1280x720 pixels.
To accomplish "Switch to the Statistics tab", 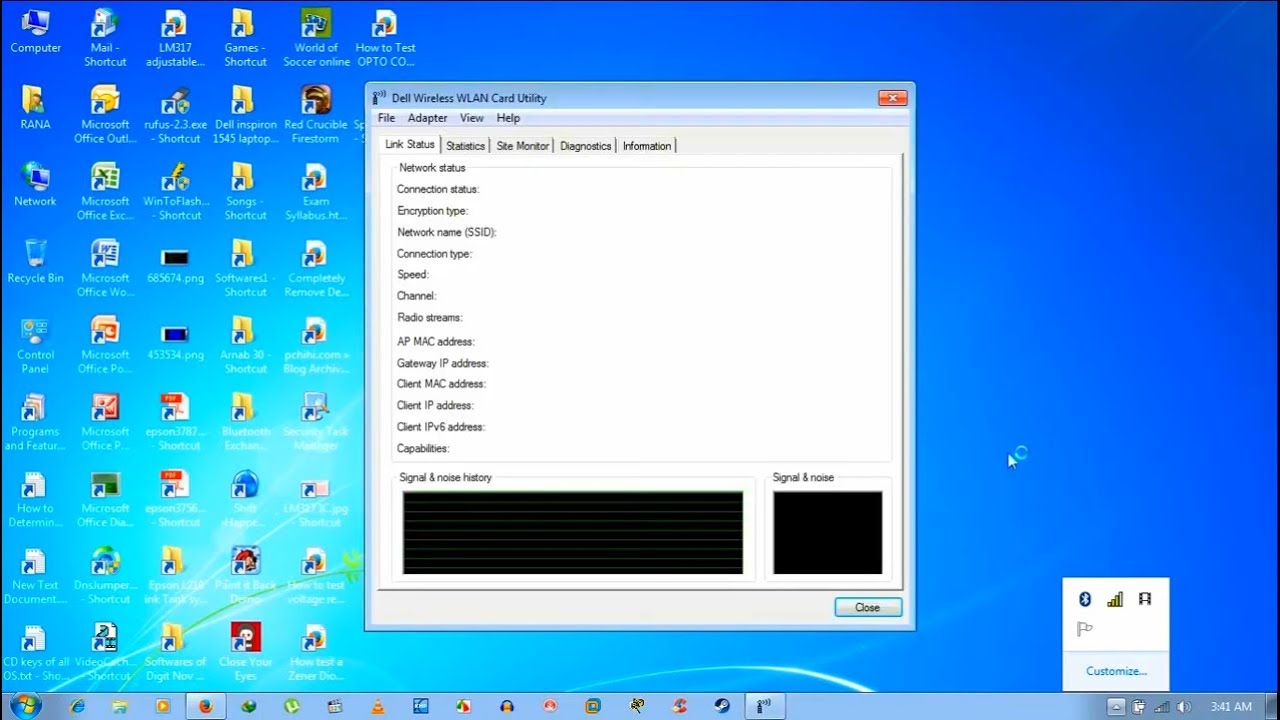I will click(x=465, y=146).
